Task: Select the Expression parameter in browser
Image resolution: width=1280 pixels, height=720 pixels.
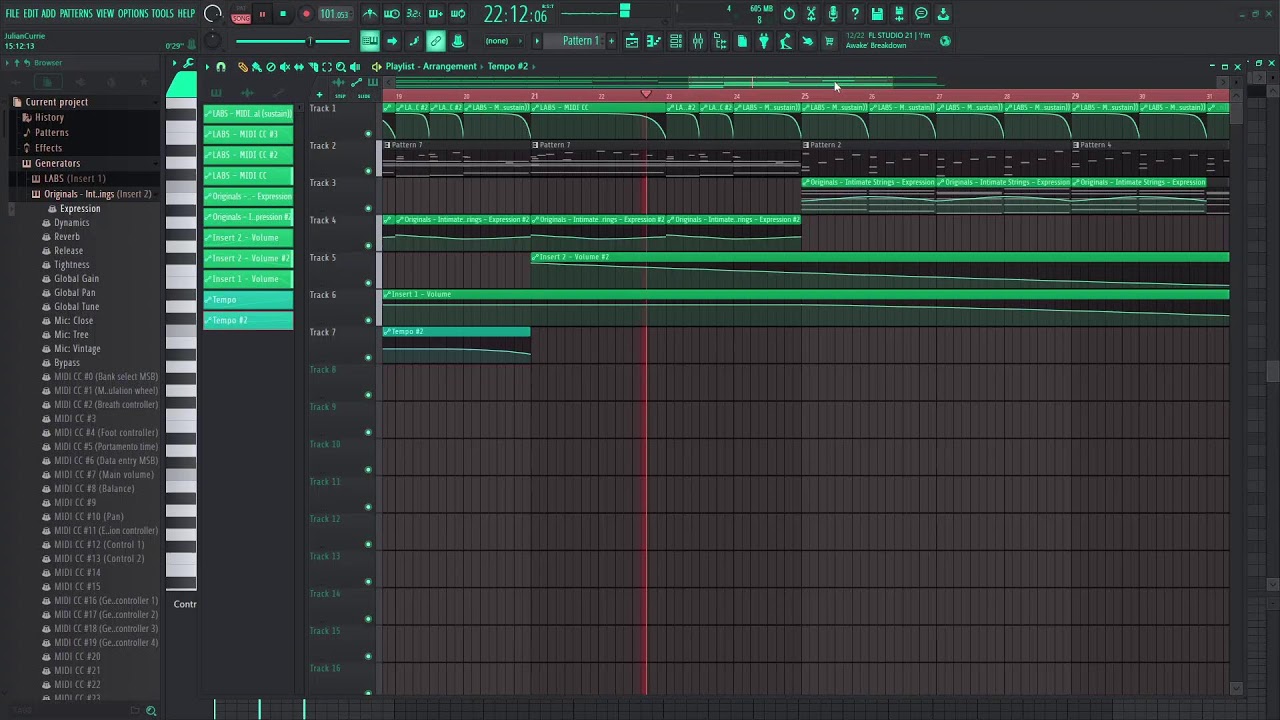Action: pyautogui.click(x=80, y=209)
